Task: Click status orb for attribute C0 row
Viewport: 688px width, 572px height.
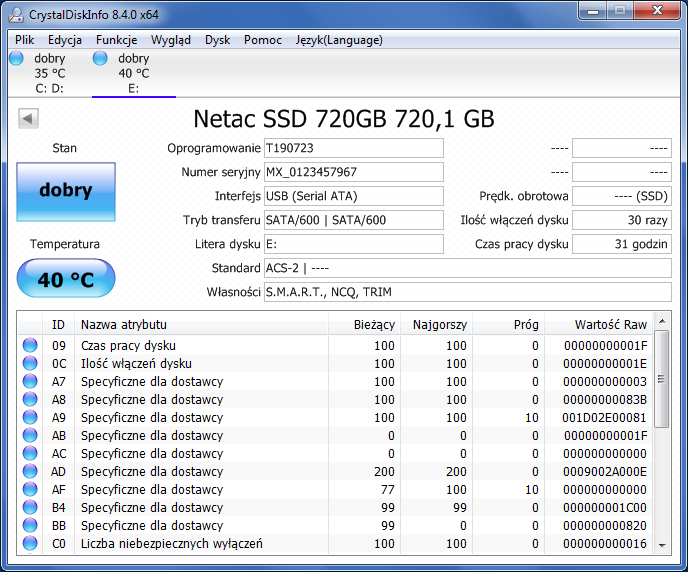Action: [30, 544]
